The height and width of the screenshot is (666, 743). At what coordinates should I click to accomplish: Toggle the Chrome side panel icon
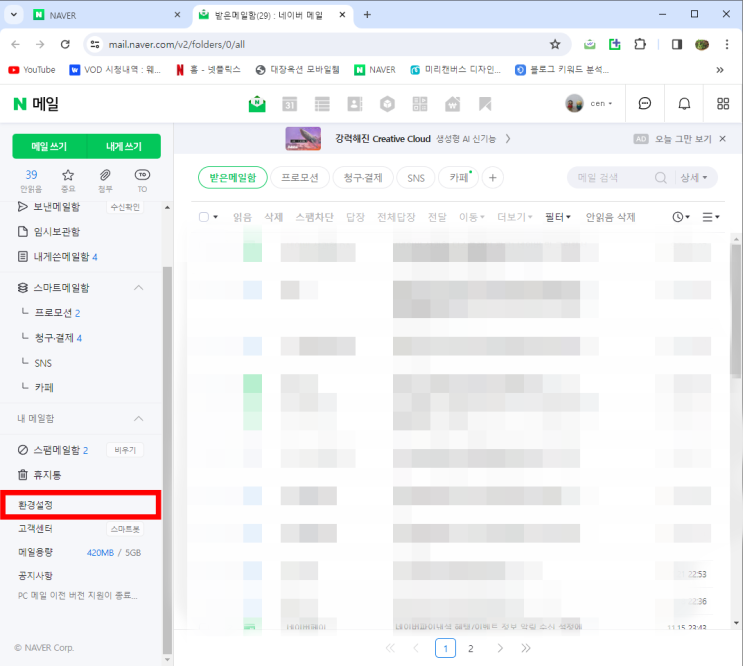[677, 45]
